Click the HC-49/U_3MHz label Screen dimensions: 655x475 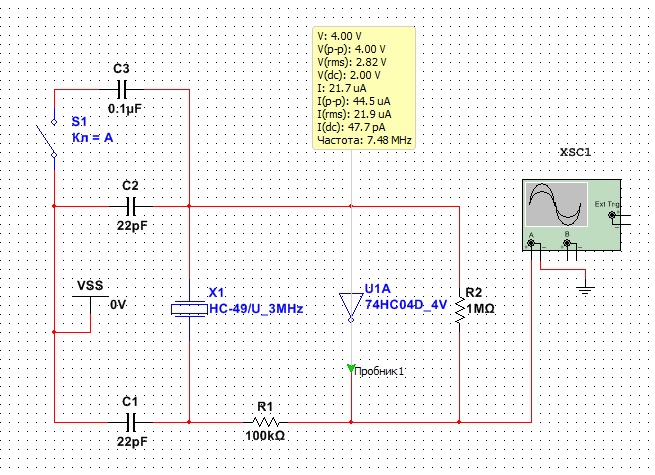tap(256, 309)
